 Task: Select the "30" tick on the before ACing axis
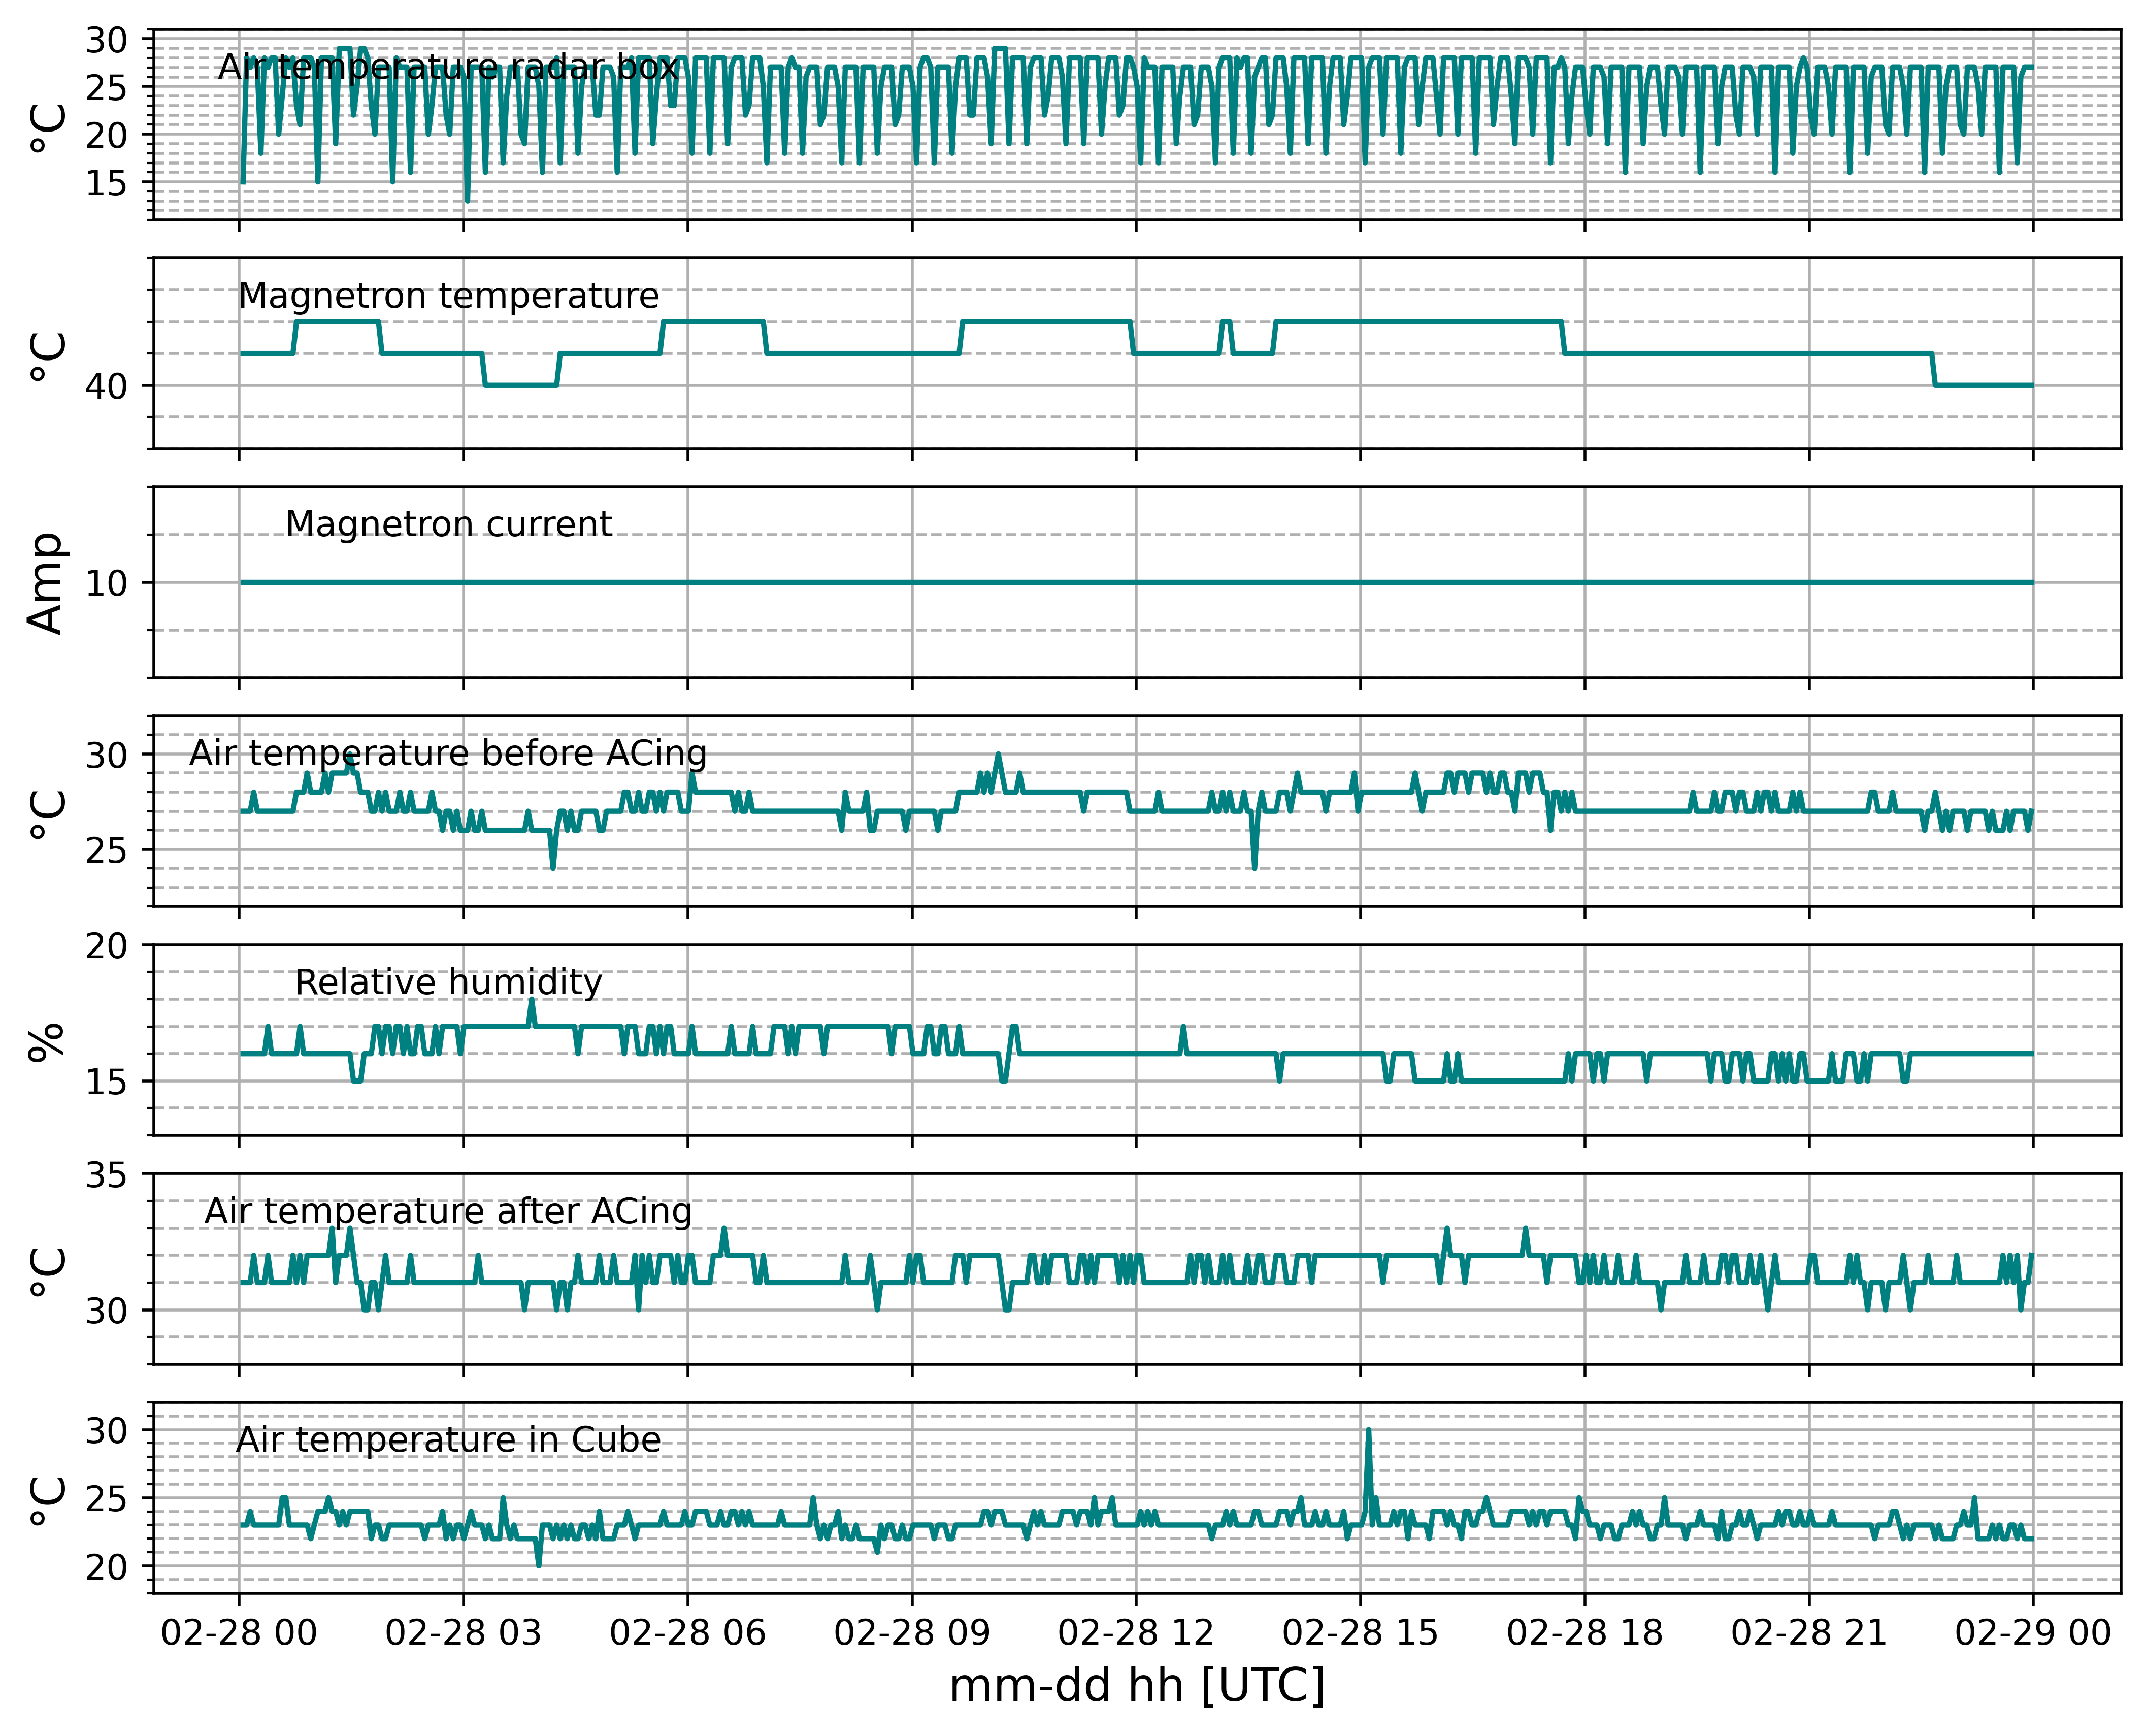pyautogui.click(x=106, y=755)
